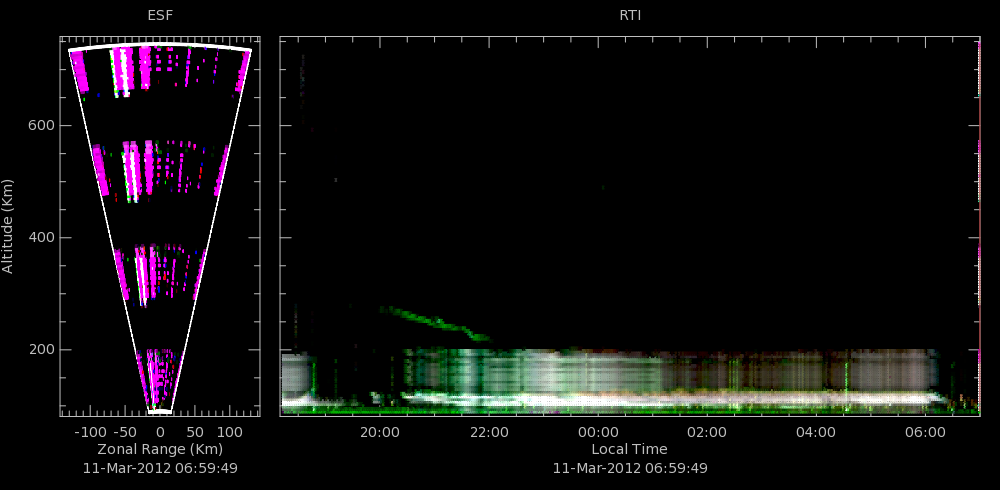Image resolution: width=1000 pixels, height=490 pixels.
Task: Click the 400 altitude tick label
Action: point(40,238)
